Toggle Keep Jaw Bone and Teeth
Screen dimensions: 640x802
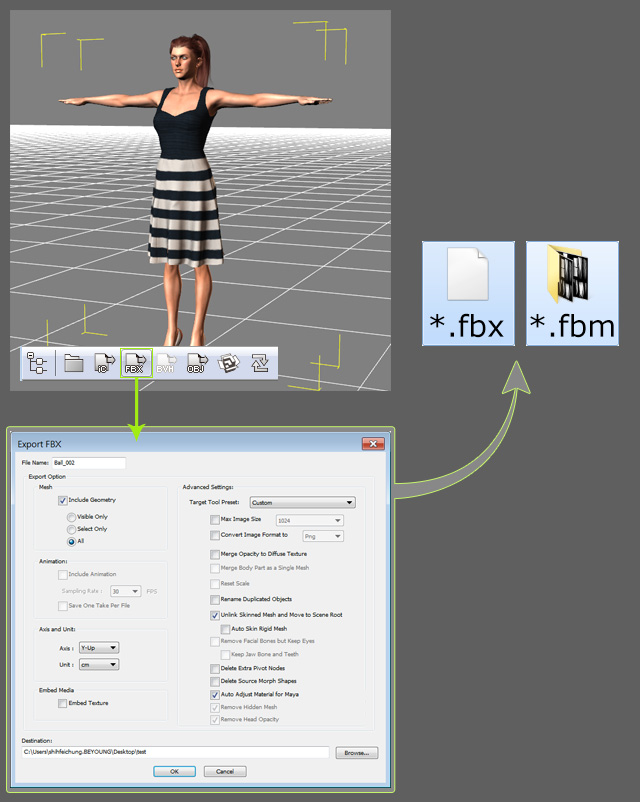[225, 655]
